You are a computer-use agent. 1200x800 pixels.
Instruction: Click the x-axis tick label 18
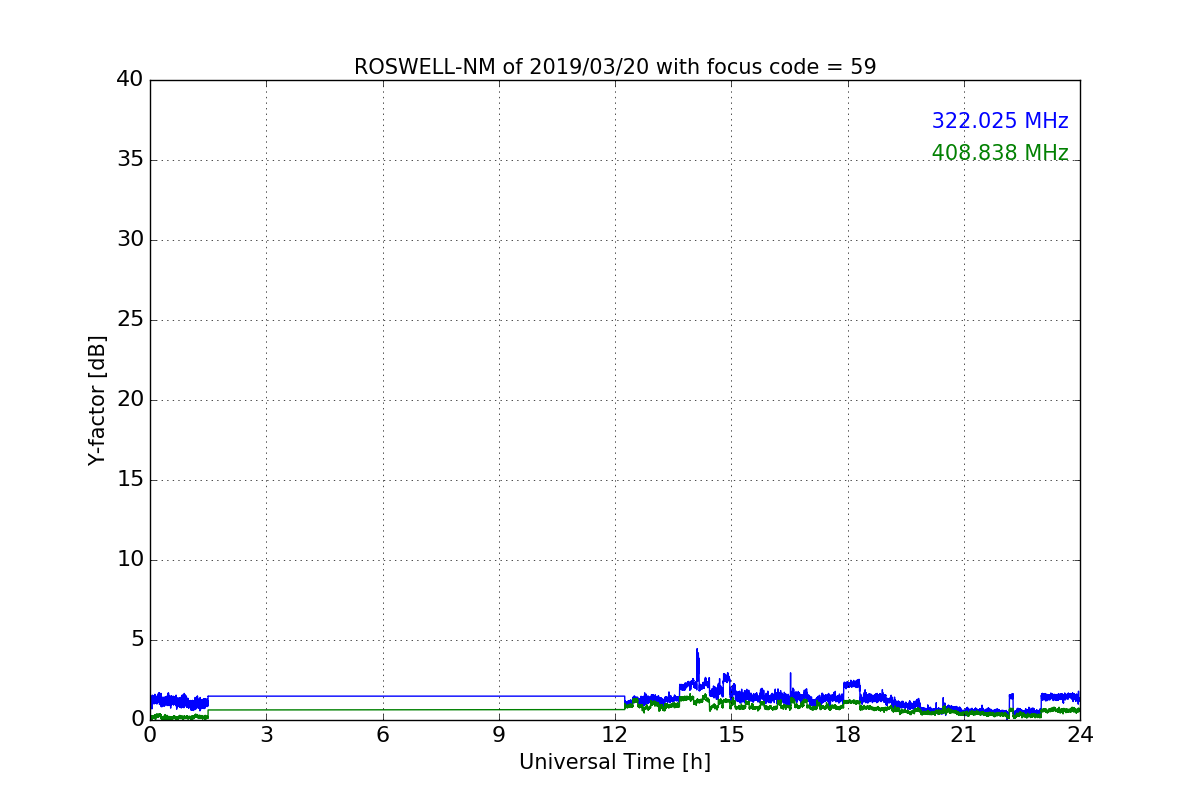(848, 735)
